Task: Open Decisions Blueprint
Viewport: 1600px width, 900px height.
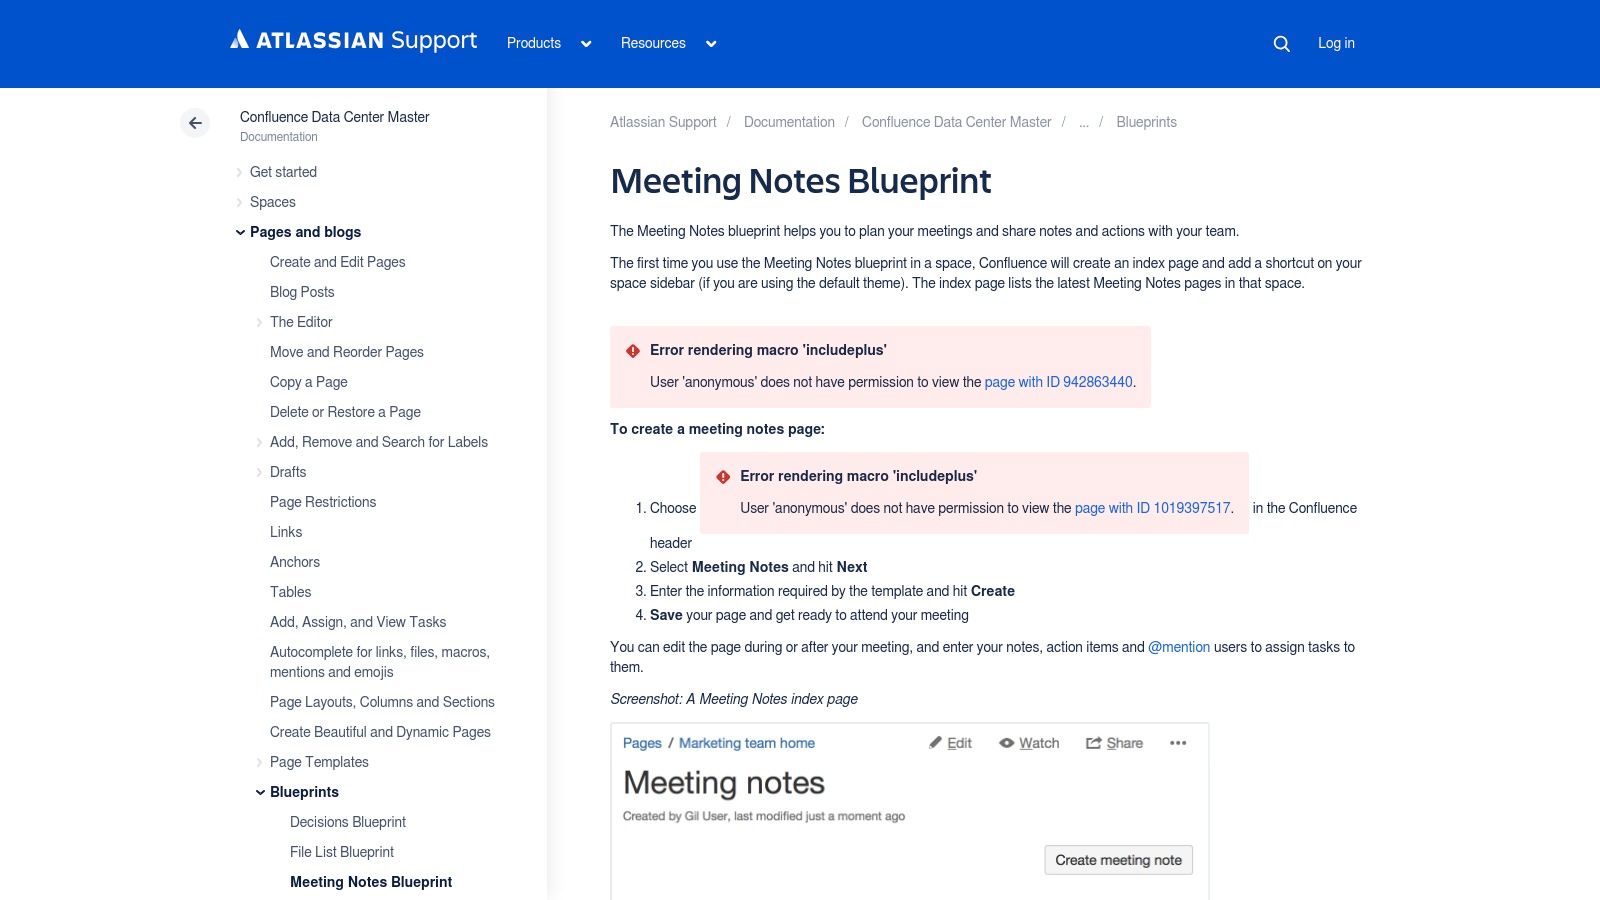Action: click(x=348, y=822)
